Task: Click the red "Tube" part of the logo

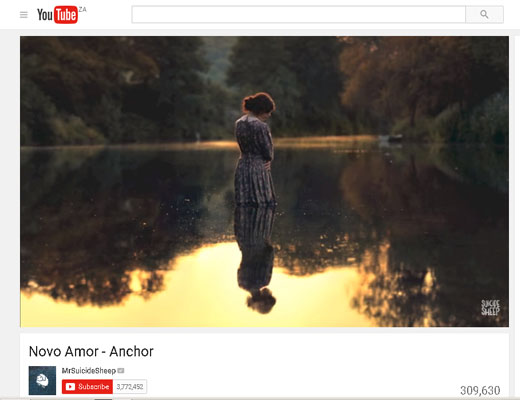Action: click(x=66, y=15)
